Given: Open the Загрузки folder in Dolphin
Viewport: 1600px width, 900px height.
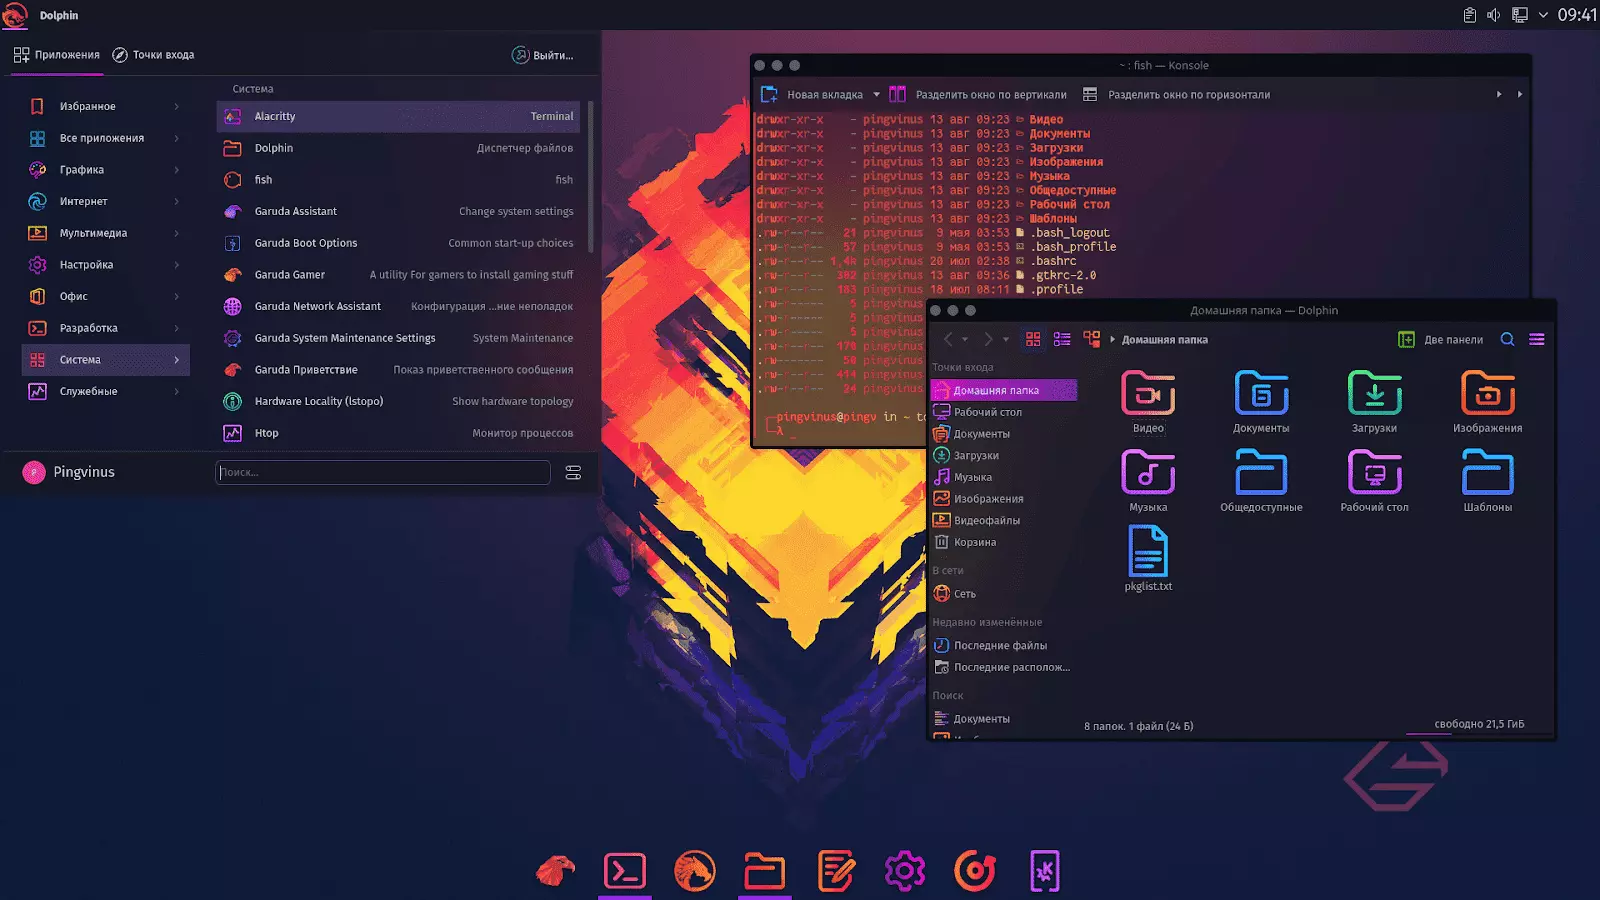Looking at the screenshot, I should [x=1374, y=401].
